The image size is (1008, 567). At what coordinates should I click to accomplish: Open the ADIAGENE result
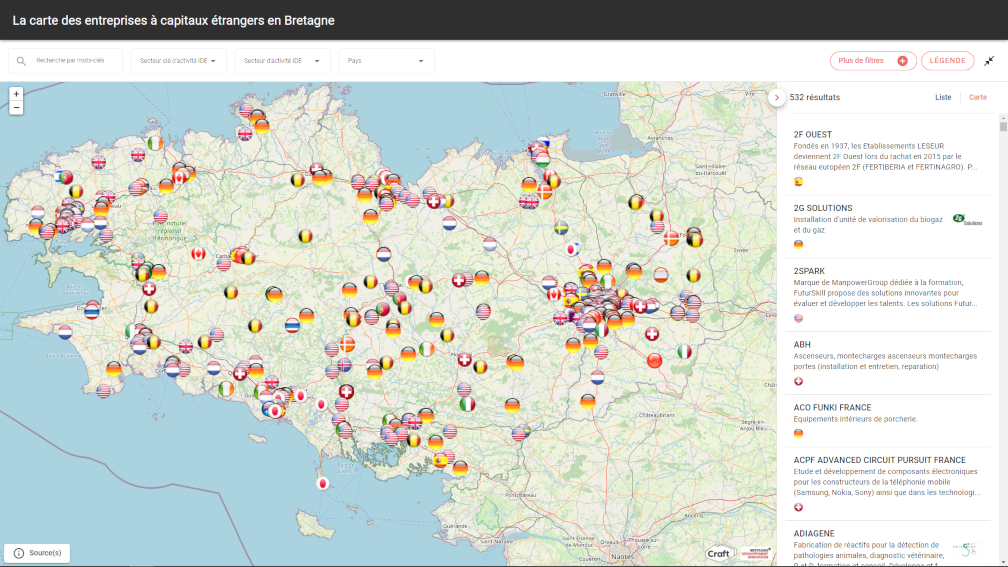(x=888, y=545)
